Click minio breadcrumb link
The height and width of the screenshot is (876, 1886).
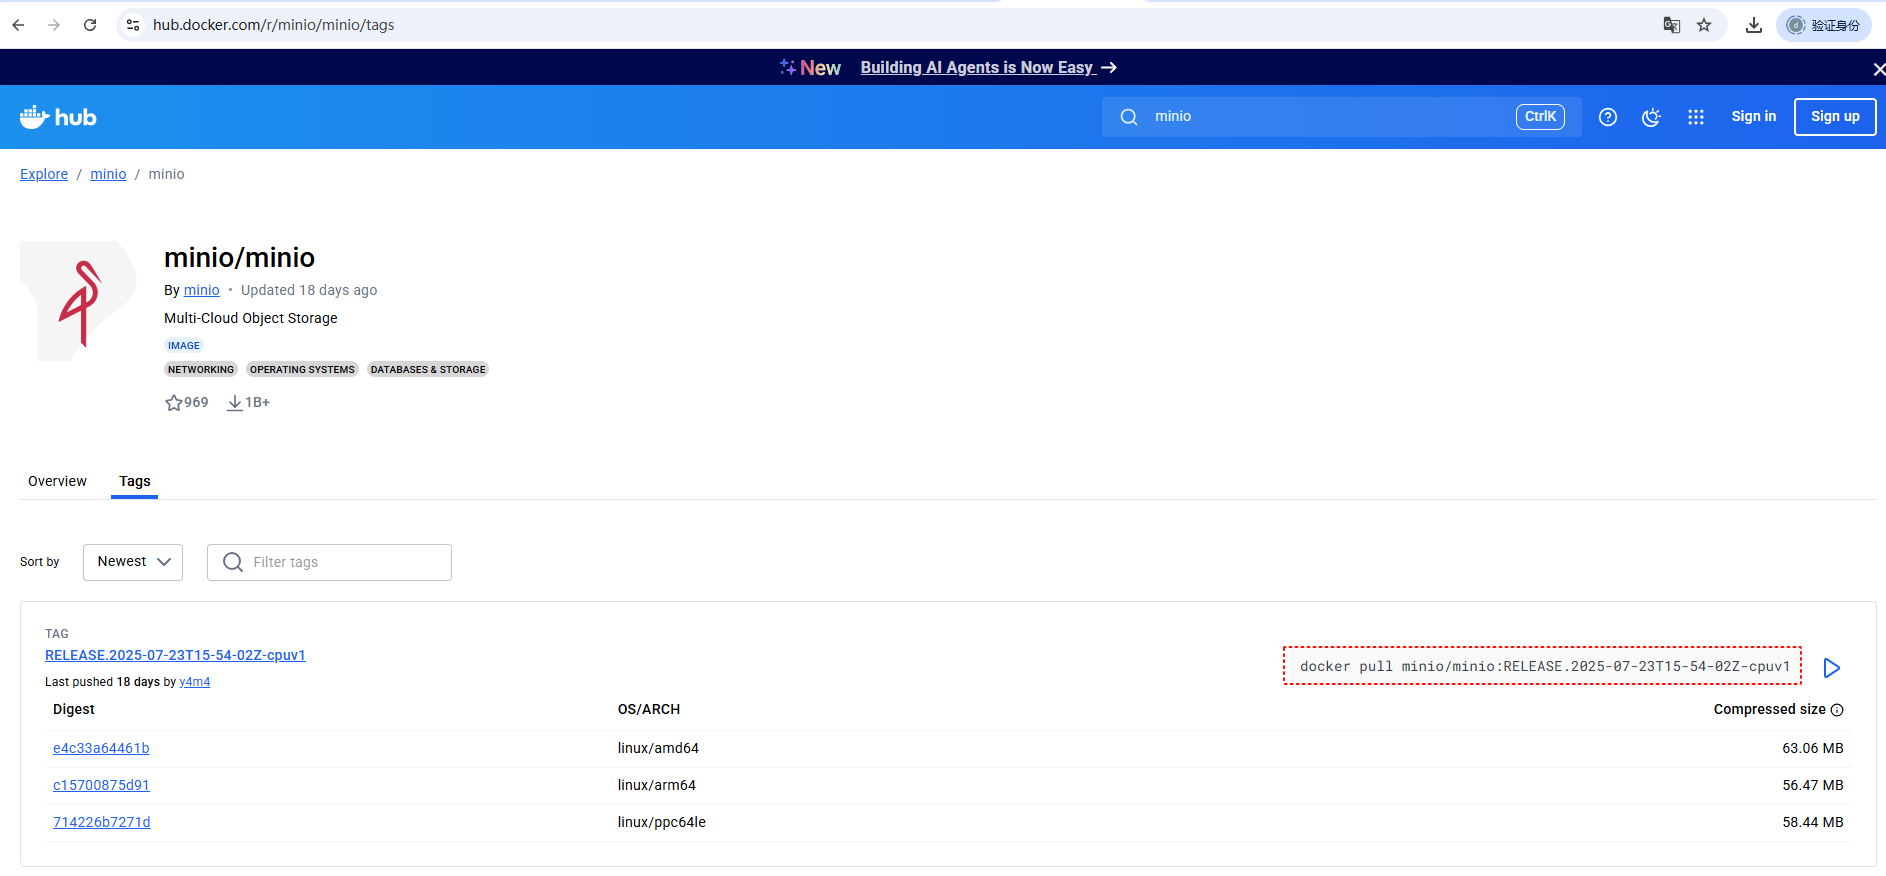(x=108, y=174)
